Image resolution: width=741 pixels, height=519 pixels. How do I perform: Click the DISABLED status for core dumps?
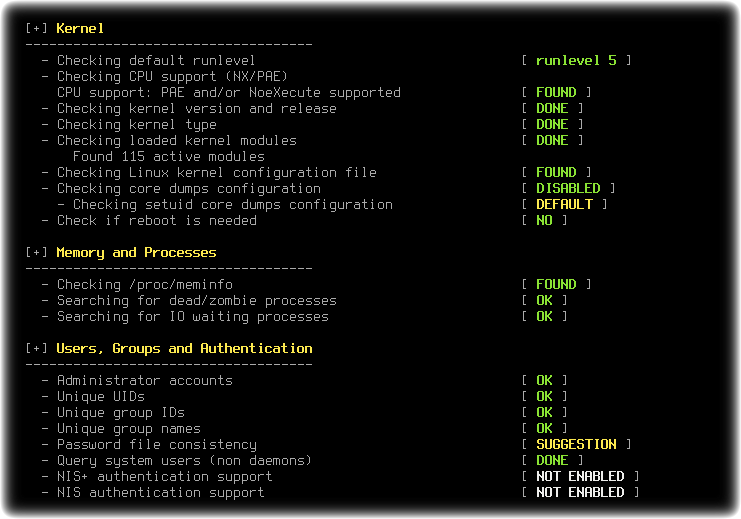[568, 189]
